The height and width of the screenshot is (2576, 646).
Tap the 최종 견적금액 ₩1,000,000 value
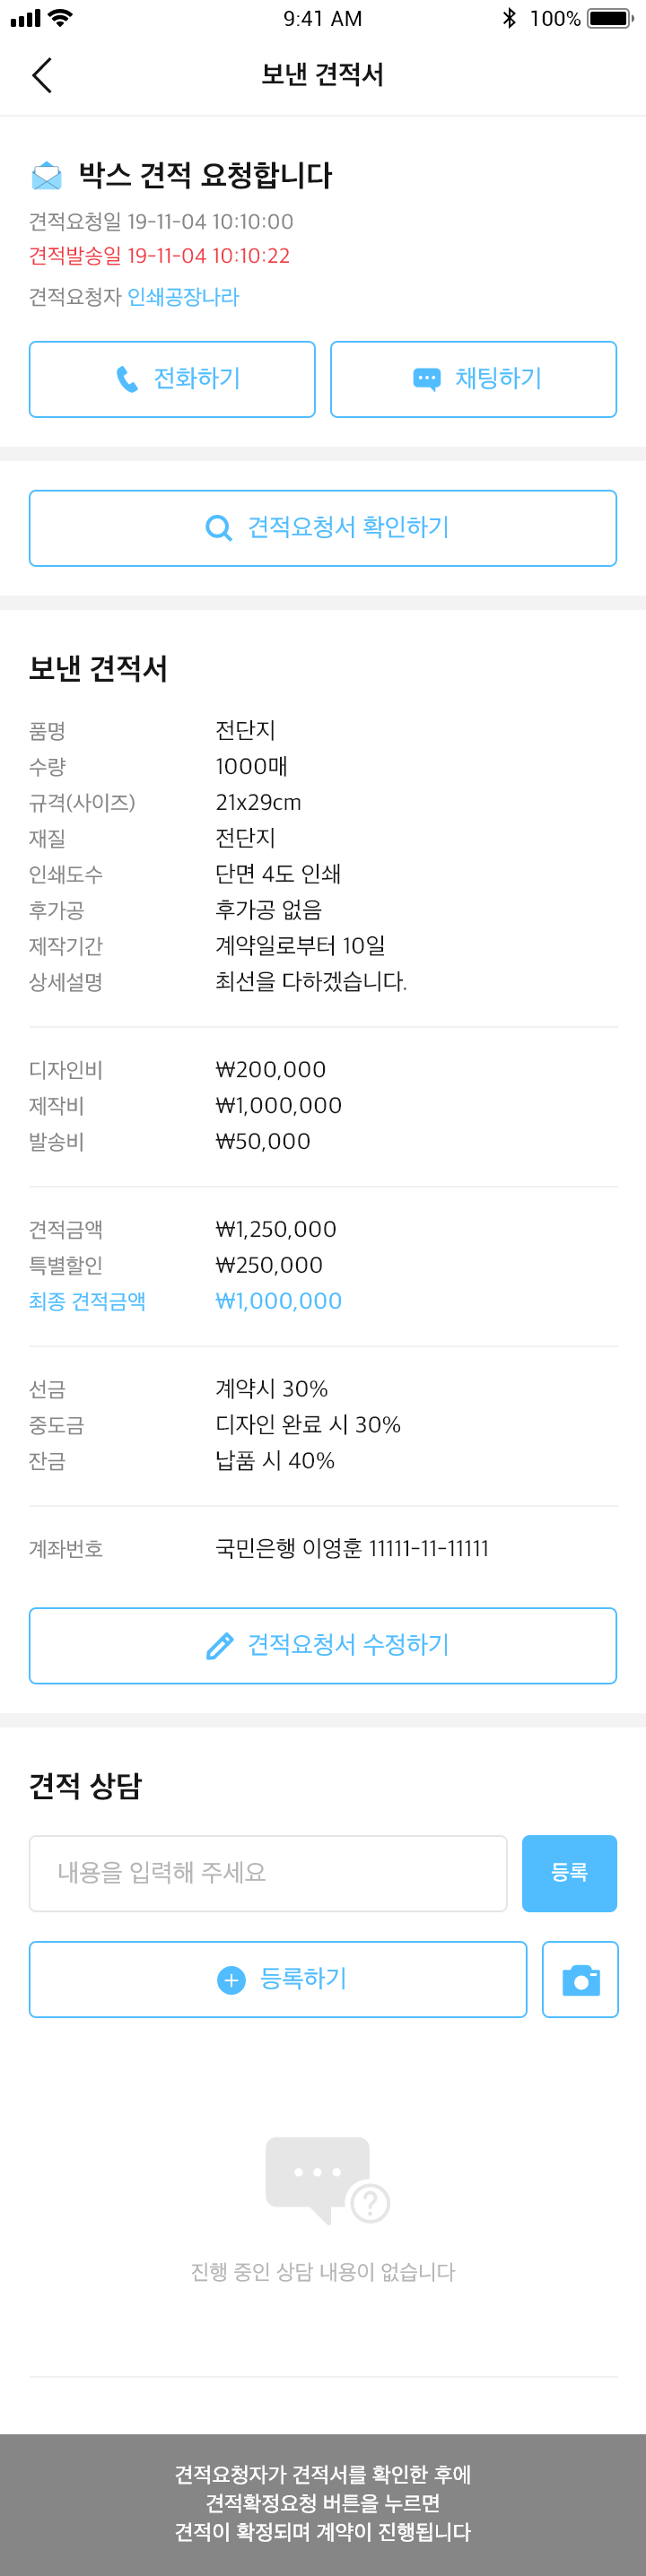pyautogui.click(x=279, y=1301)
